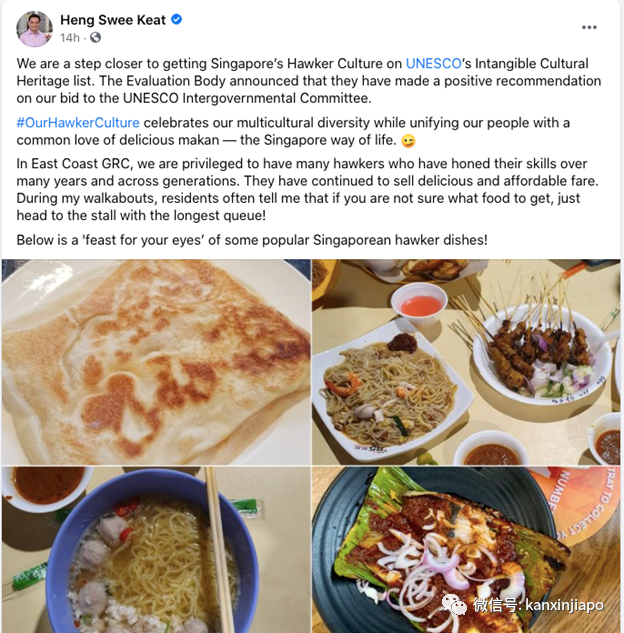Click the post text about East Coast GRC
The height and width of the screenshot is (633, 624).
308,189
